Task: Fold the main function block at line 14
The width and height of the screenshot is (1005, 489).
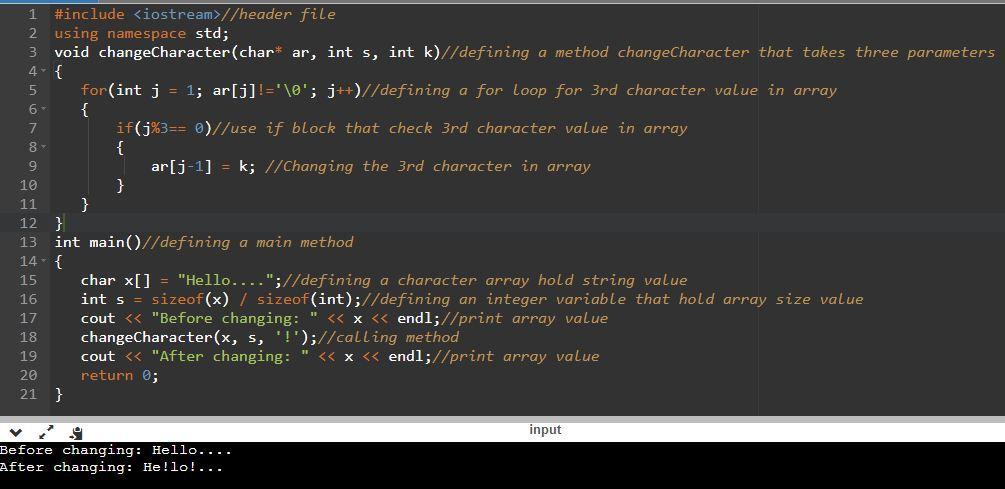Action: [x=44, y=261]
